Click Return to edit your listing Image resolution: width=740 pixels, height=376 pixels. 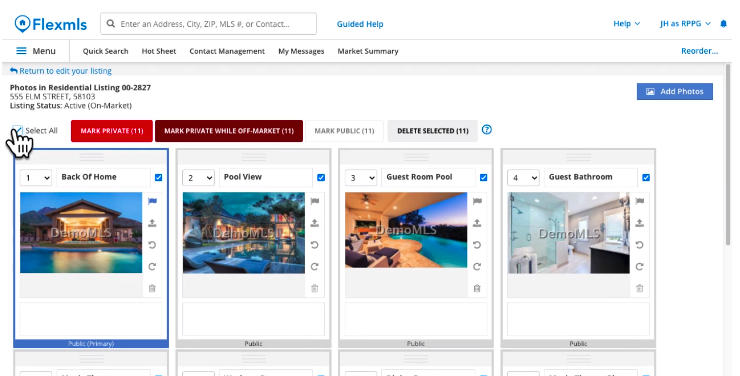[61, 71]
